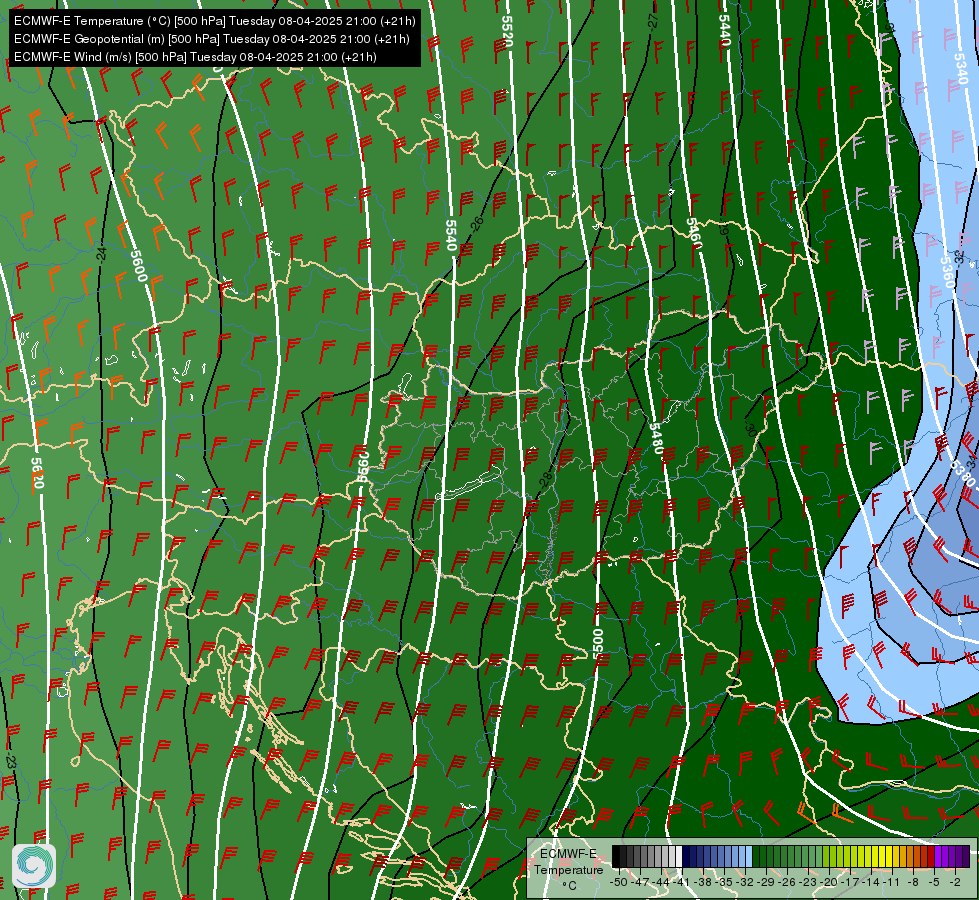Click the -11 legend tick label

(891, 882)
